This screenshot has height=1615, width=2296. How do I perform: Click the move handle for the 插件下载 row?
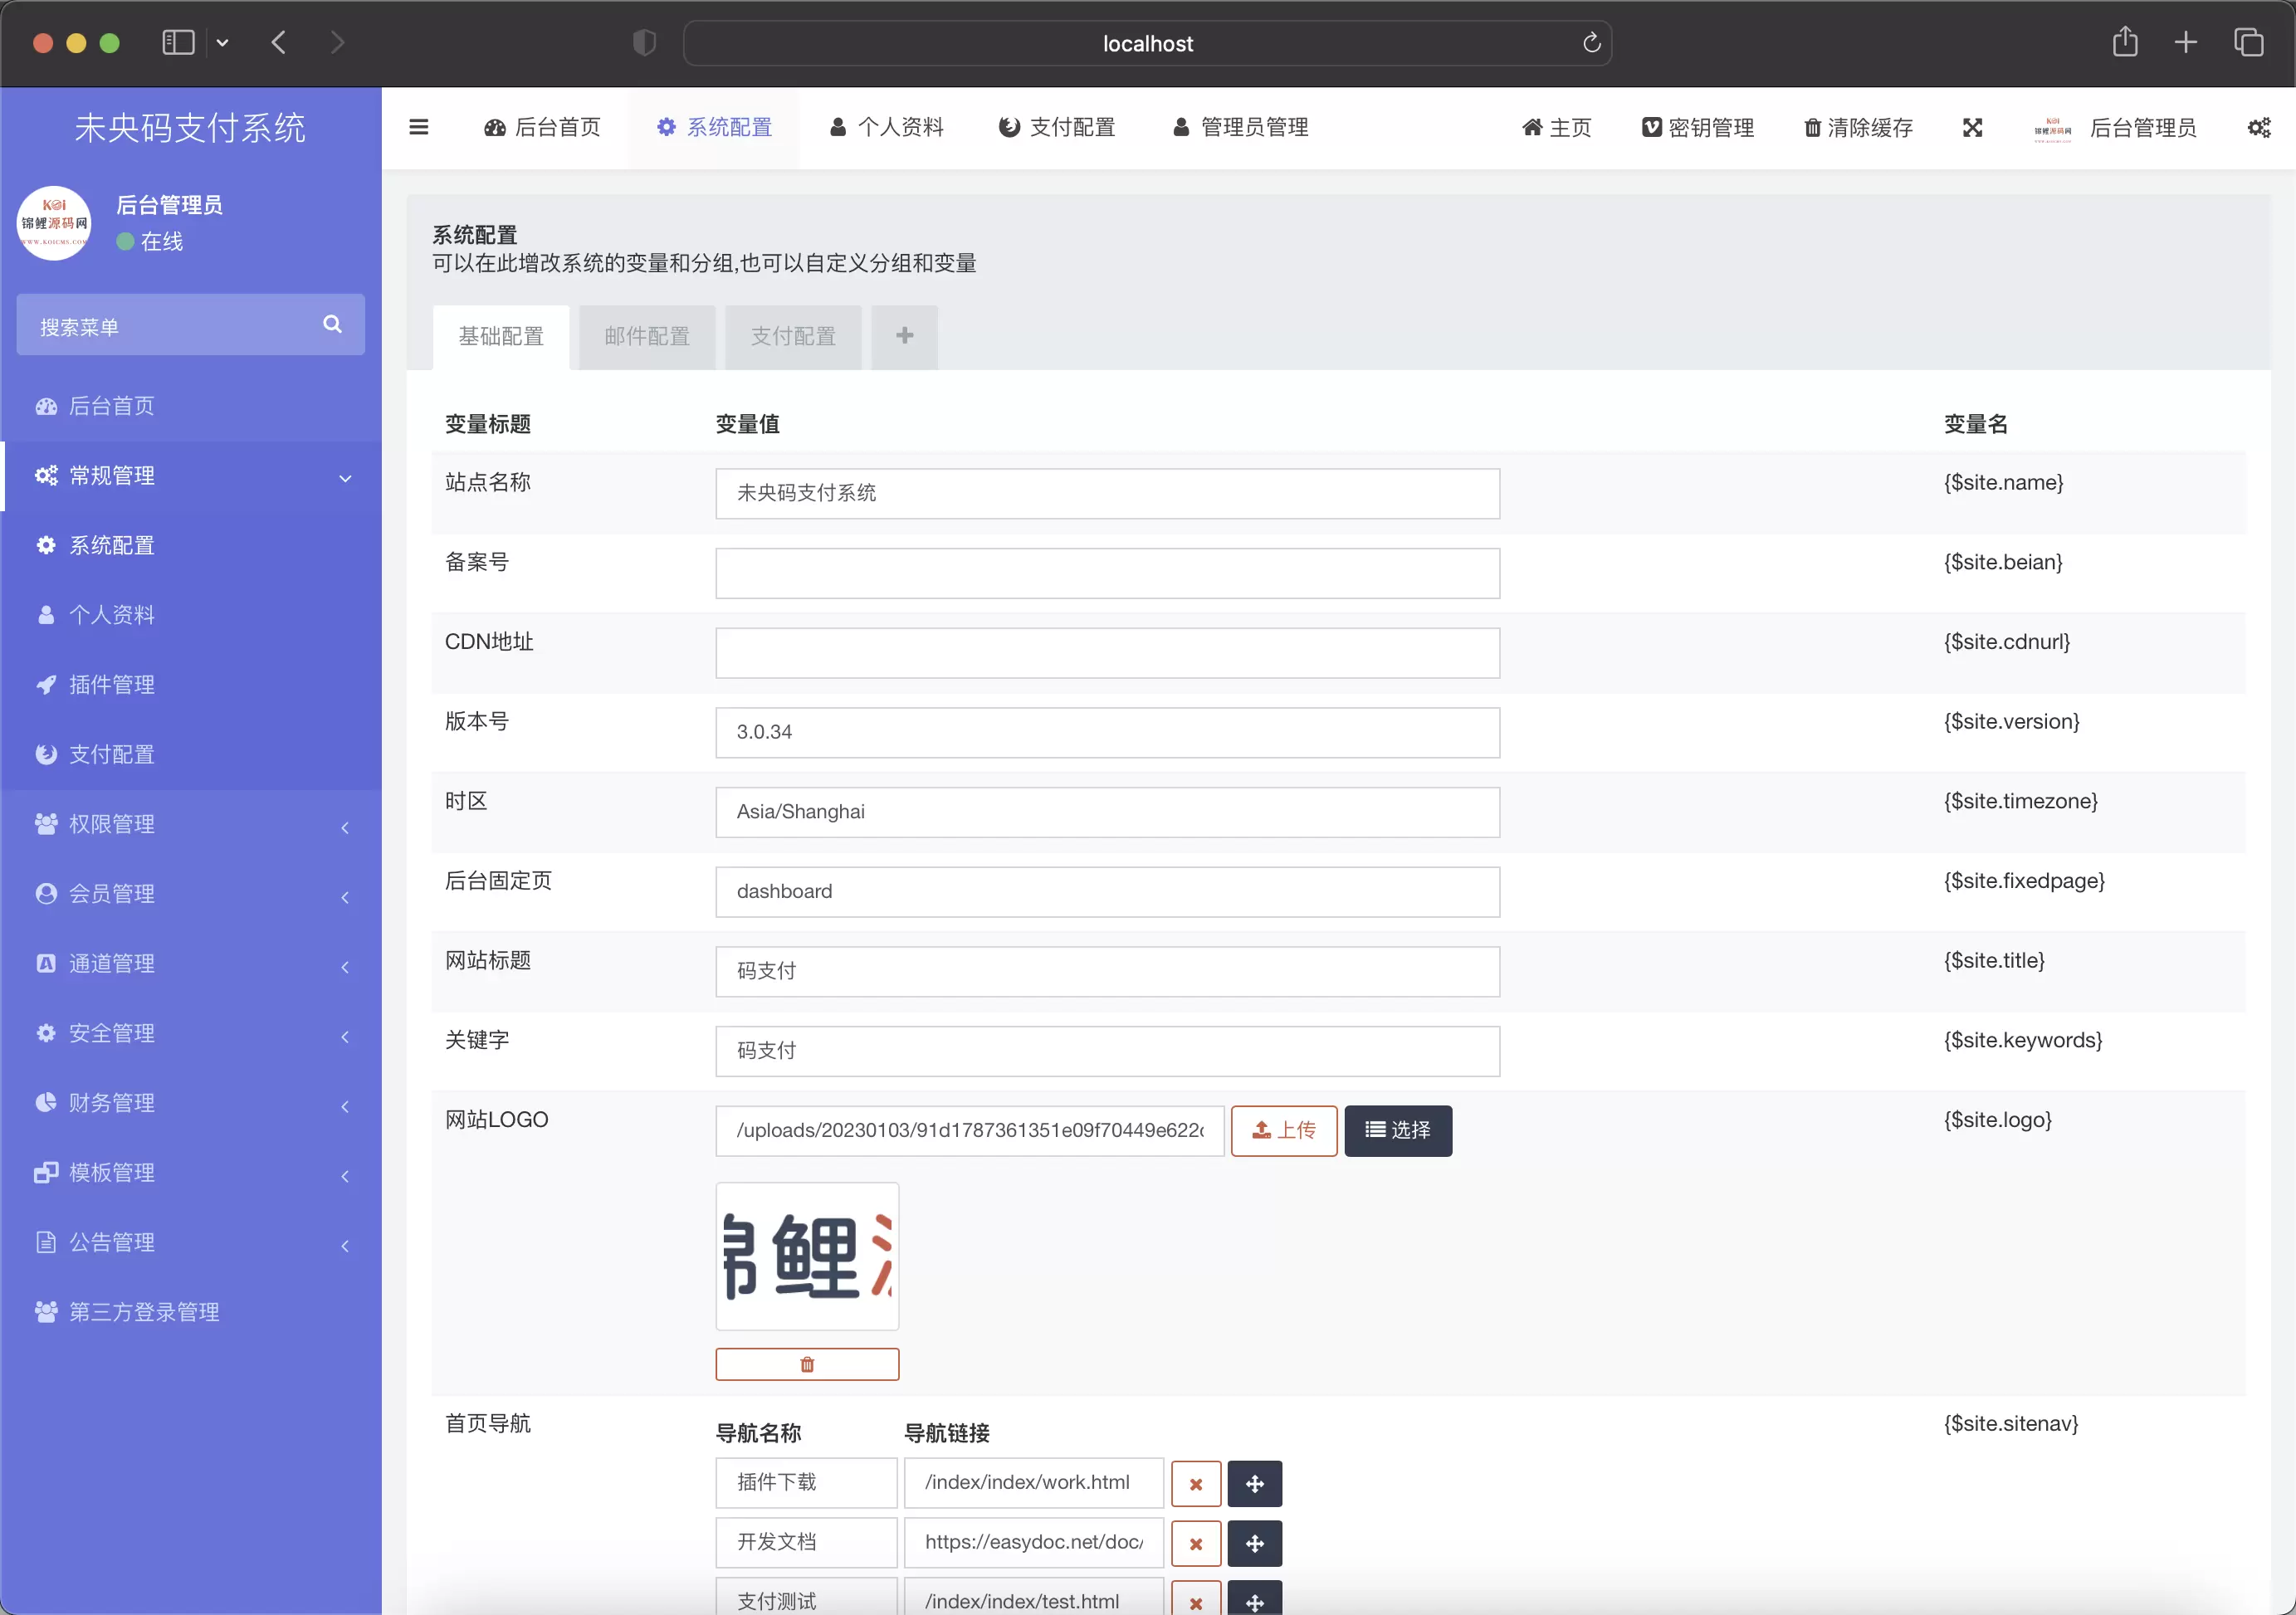click(x=1255, y=1483)
